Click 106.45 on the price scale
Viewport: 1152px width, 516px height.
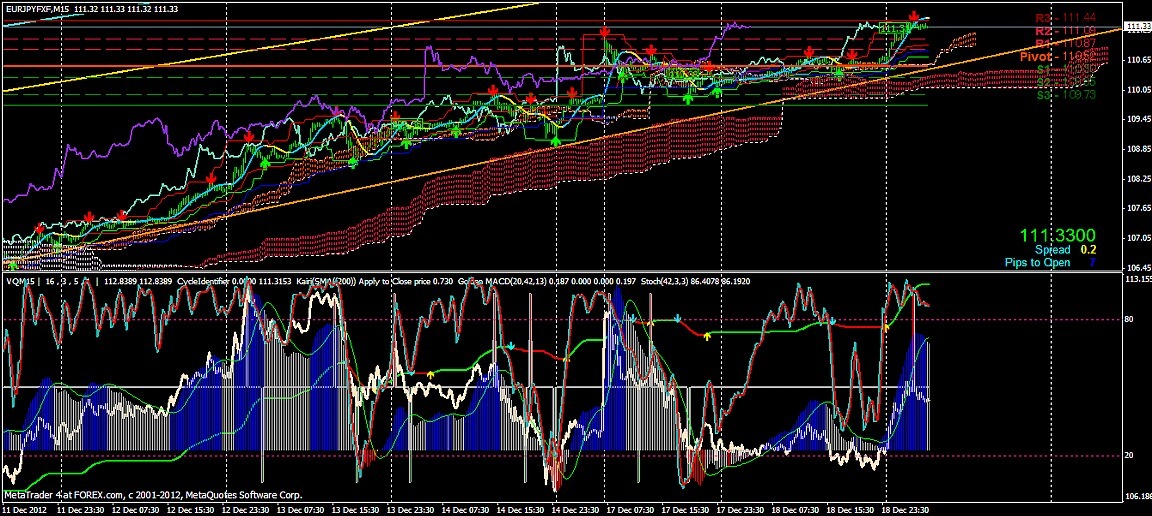coord(1140,268)
